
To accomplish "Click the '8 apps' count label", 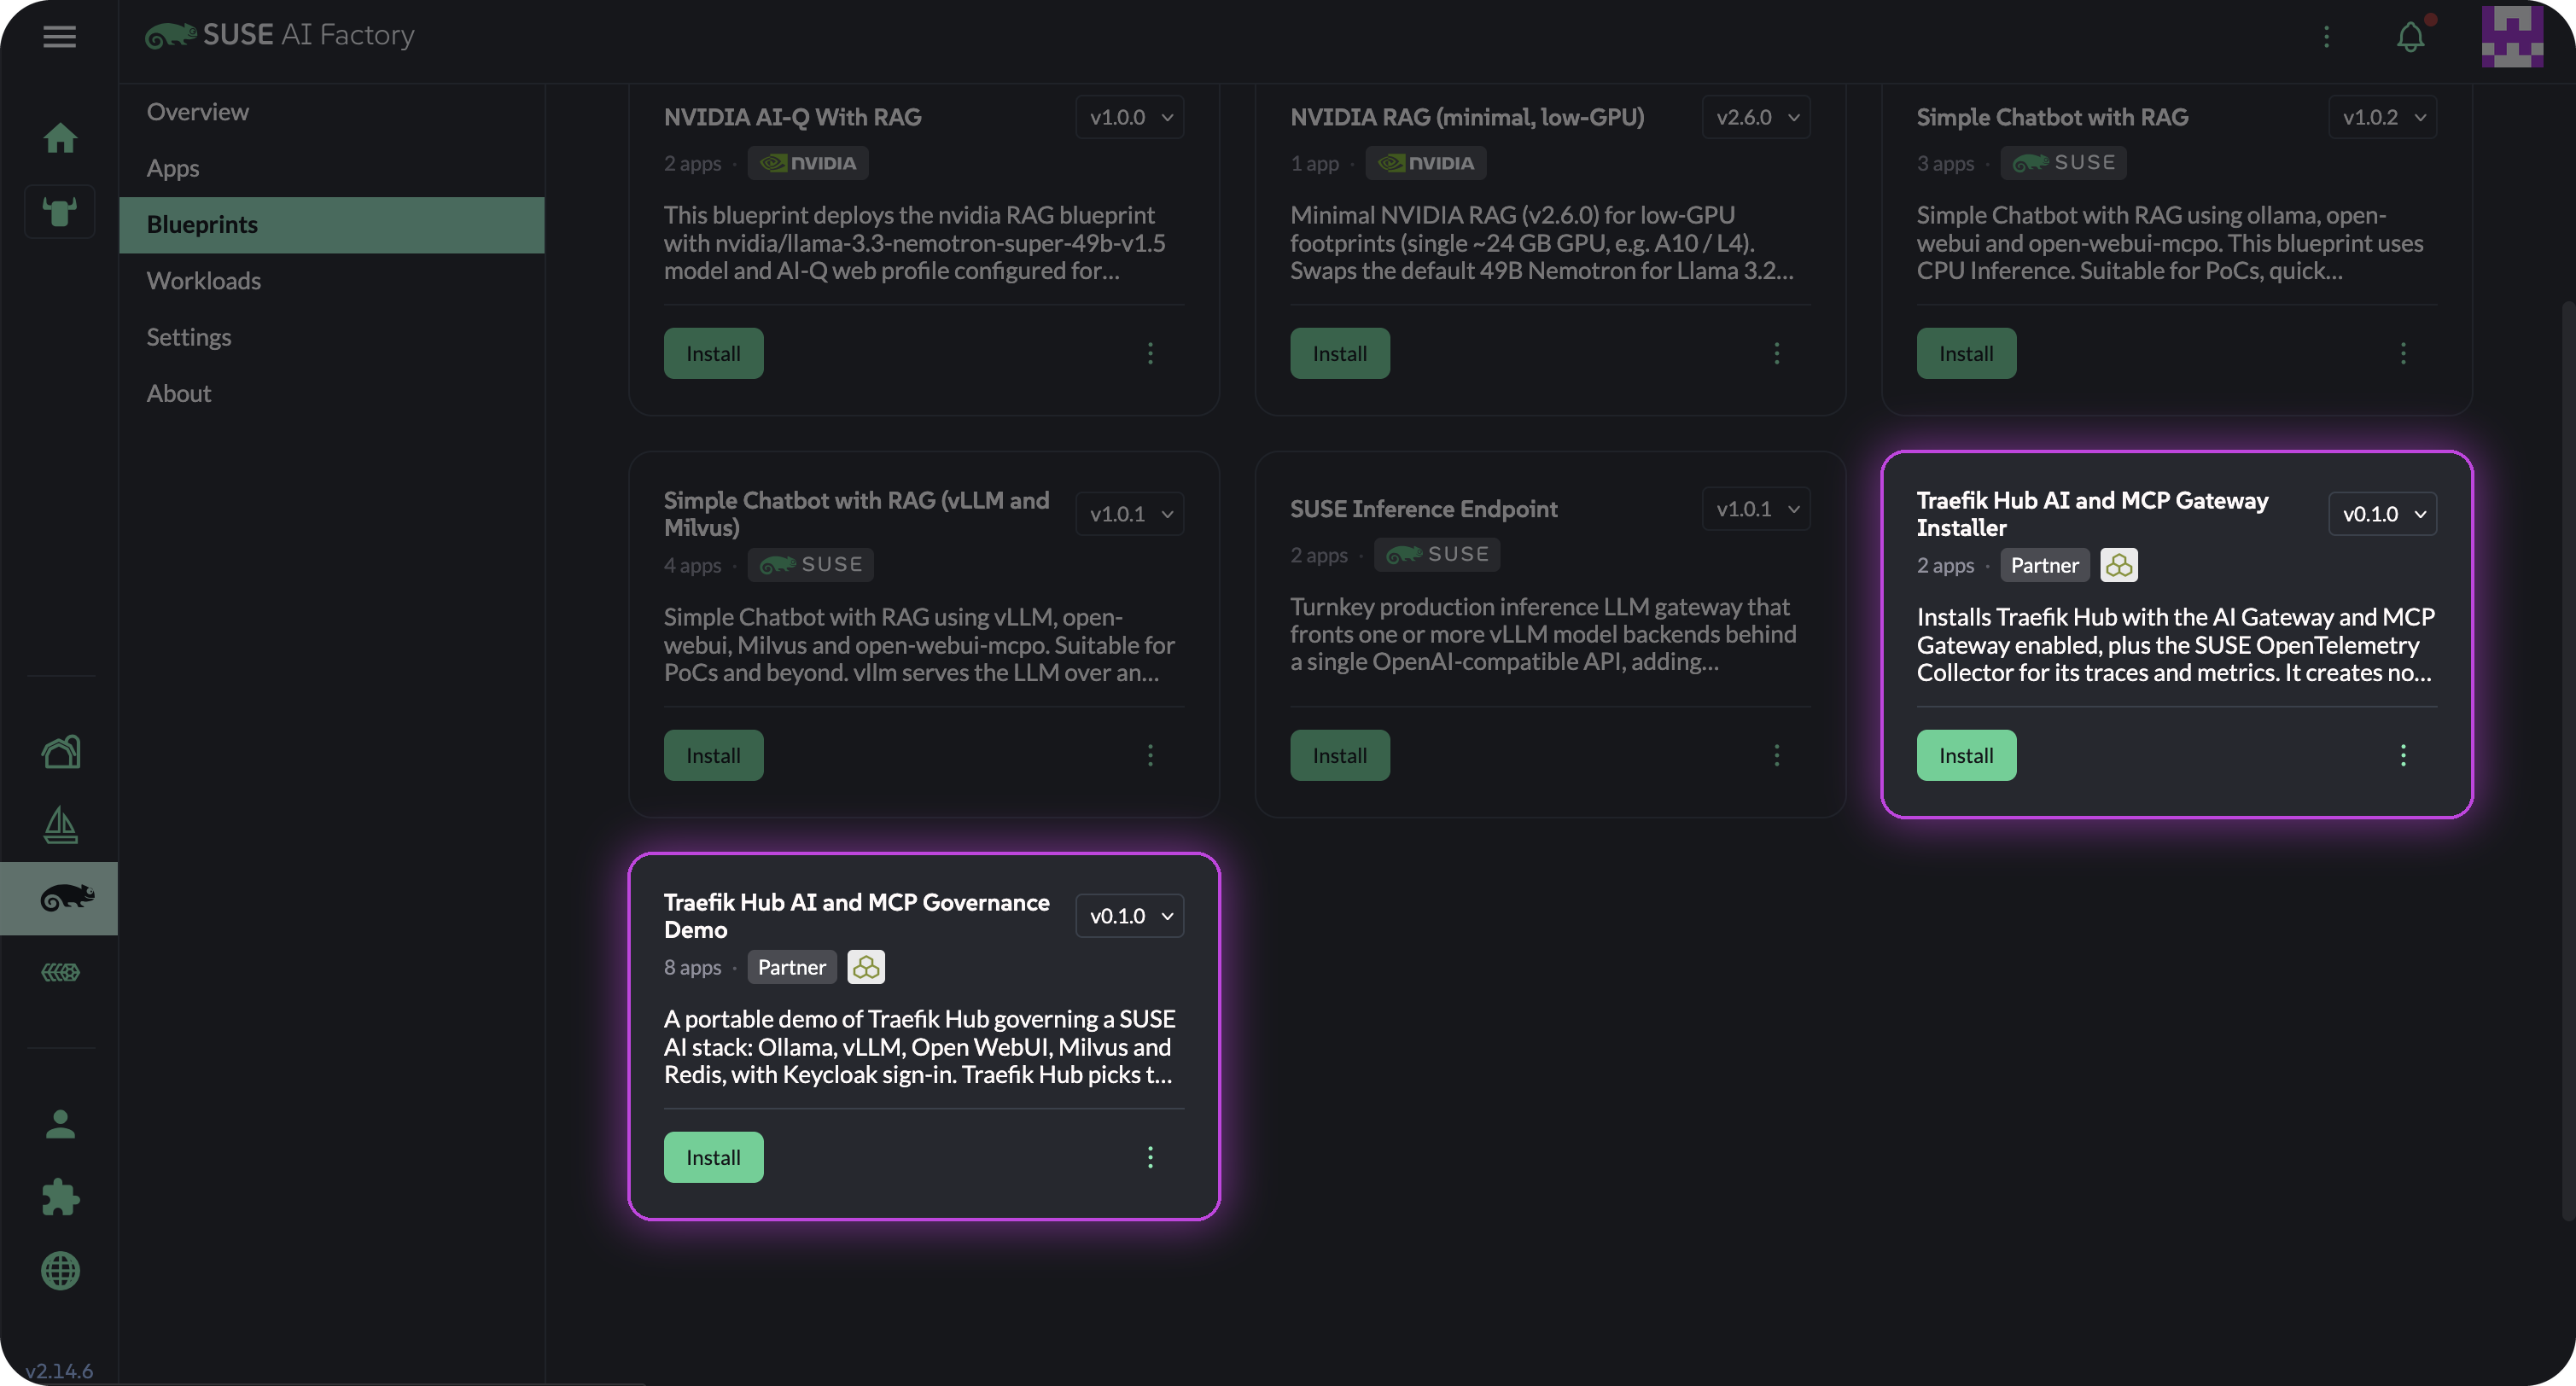I will (x=692, y=967).
